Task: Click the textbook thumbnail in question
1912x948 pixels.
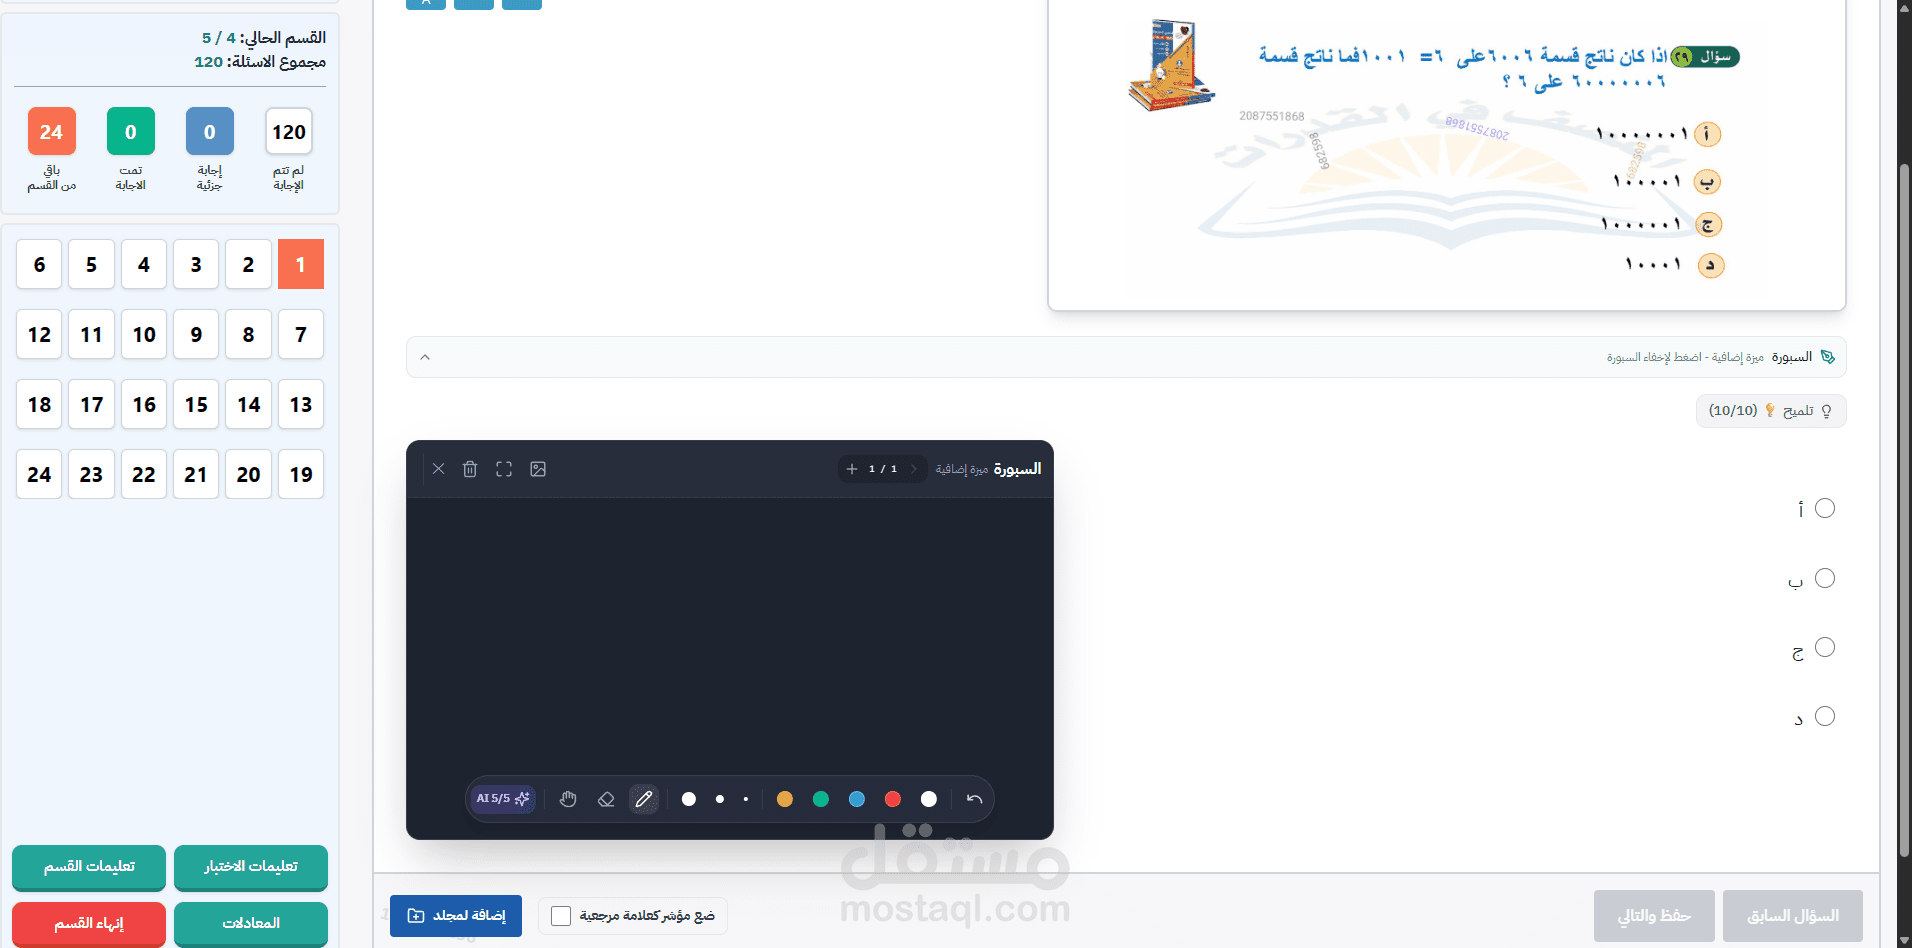Action: 1170,65
